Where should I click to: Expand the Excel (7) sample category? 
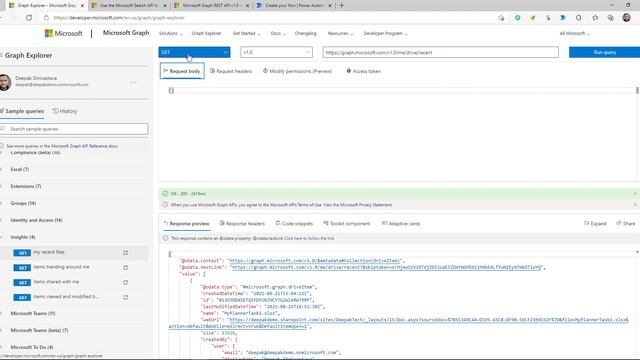pos(20,169)
